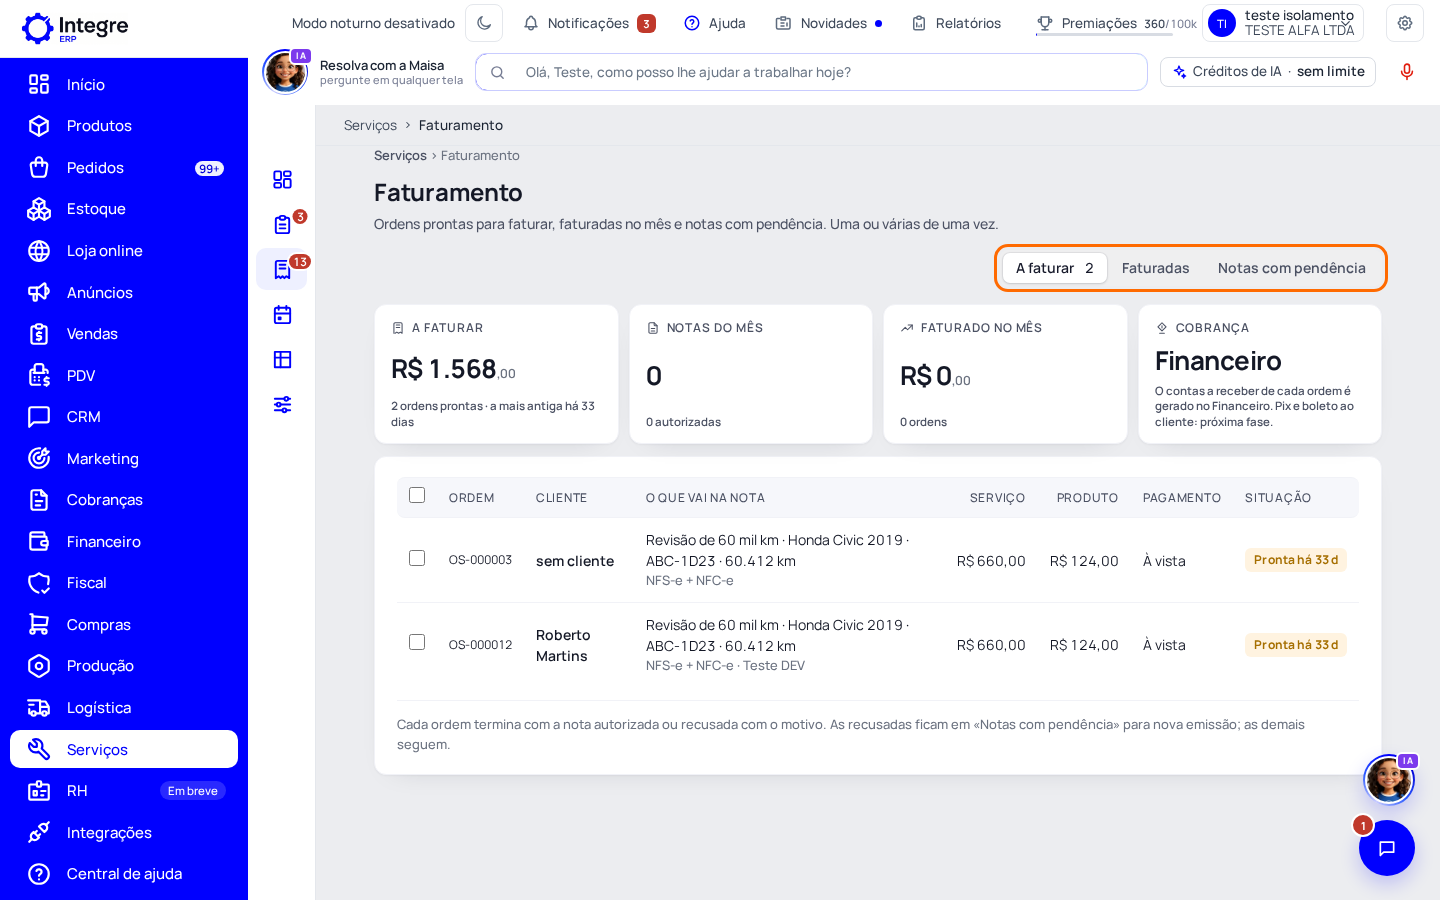Expand the teste isolamento account dropdown
Screen dimensions: 1440x900
pyautogui.click(x=1284, y=23)
